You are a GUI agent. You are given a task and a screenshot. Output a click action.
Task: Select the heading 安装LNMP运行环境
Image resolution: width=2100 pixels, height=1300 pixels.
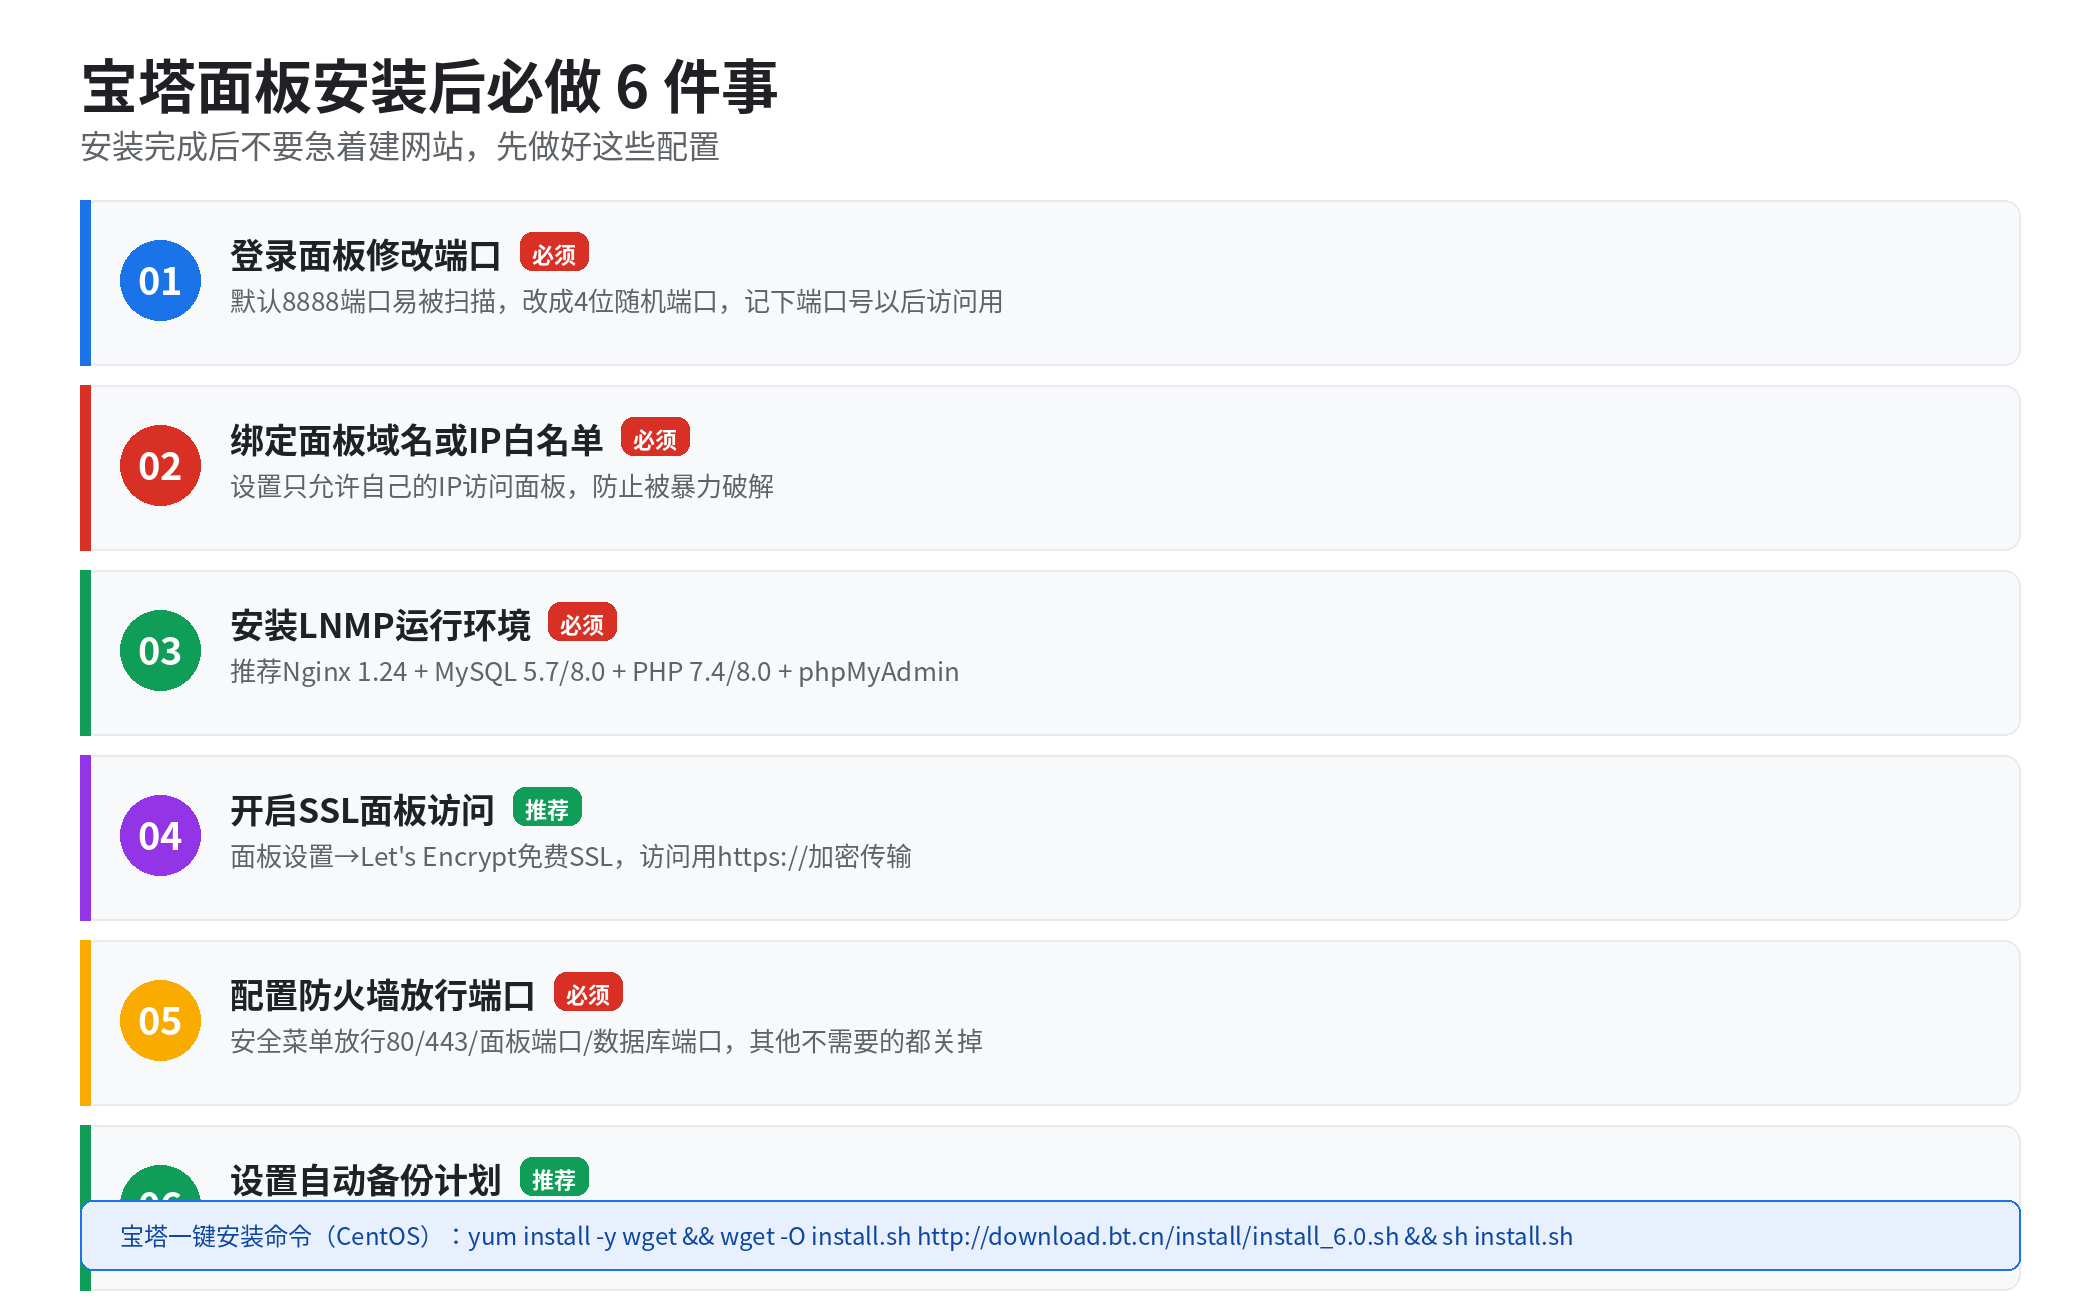pos(380,626)
